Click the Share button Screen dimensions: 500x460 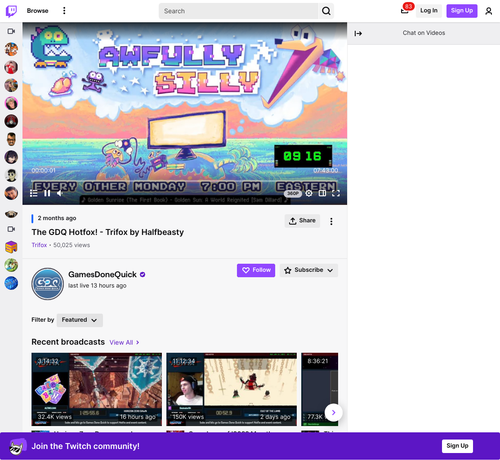(x=302, y=221)
